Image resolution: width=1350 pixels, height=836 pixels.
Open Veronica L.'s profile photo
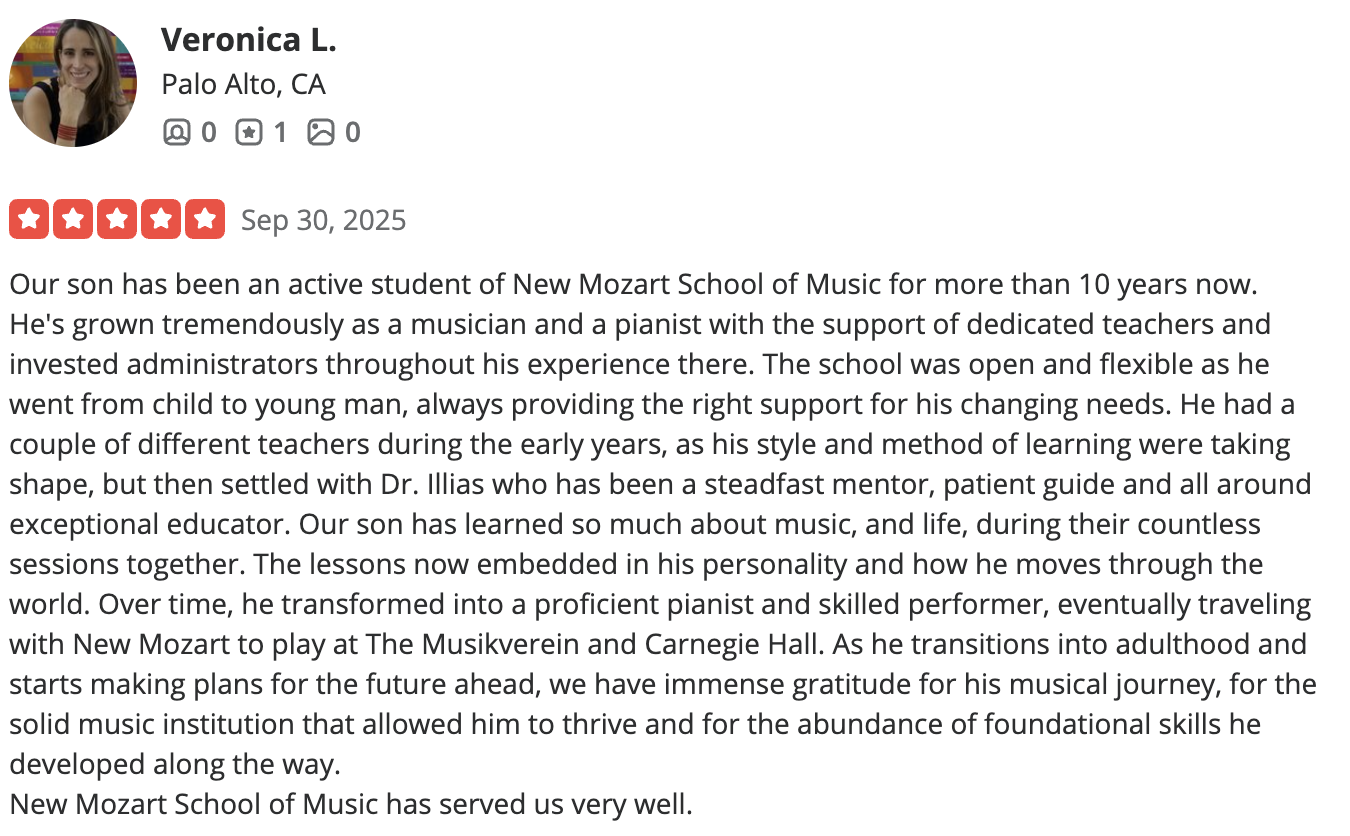[x=73, y=83]
